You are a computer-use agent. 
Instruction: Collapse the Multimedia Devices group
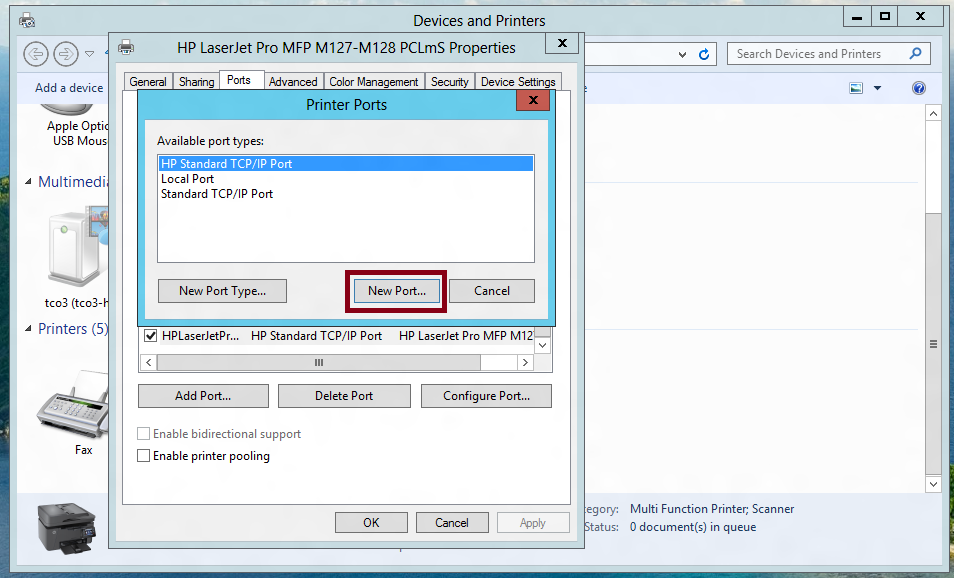[28, 181]
